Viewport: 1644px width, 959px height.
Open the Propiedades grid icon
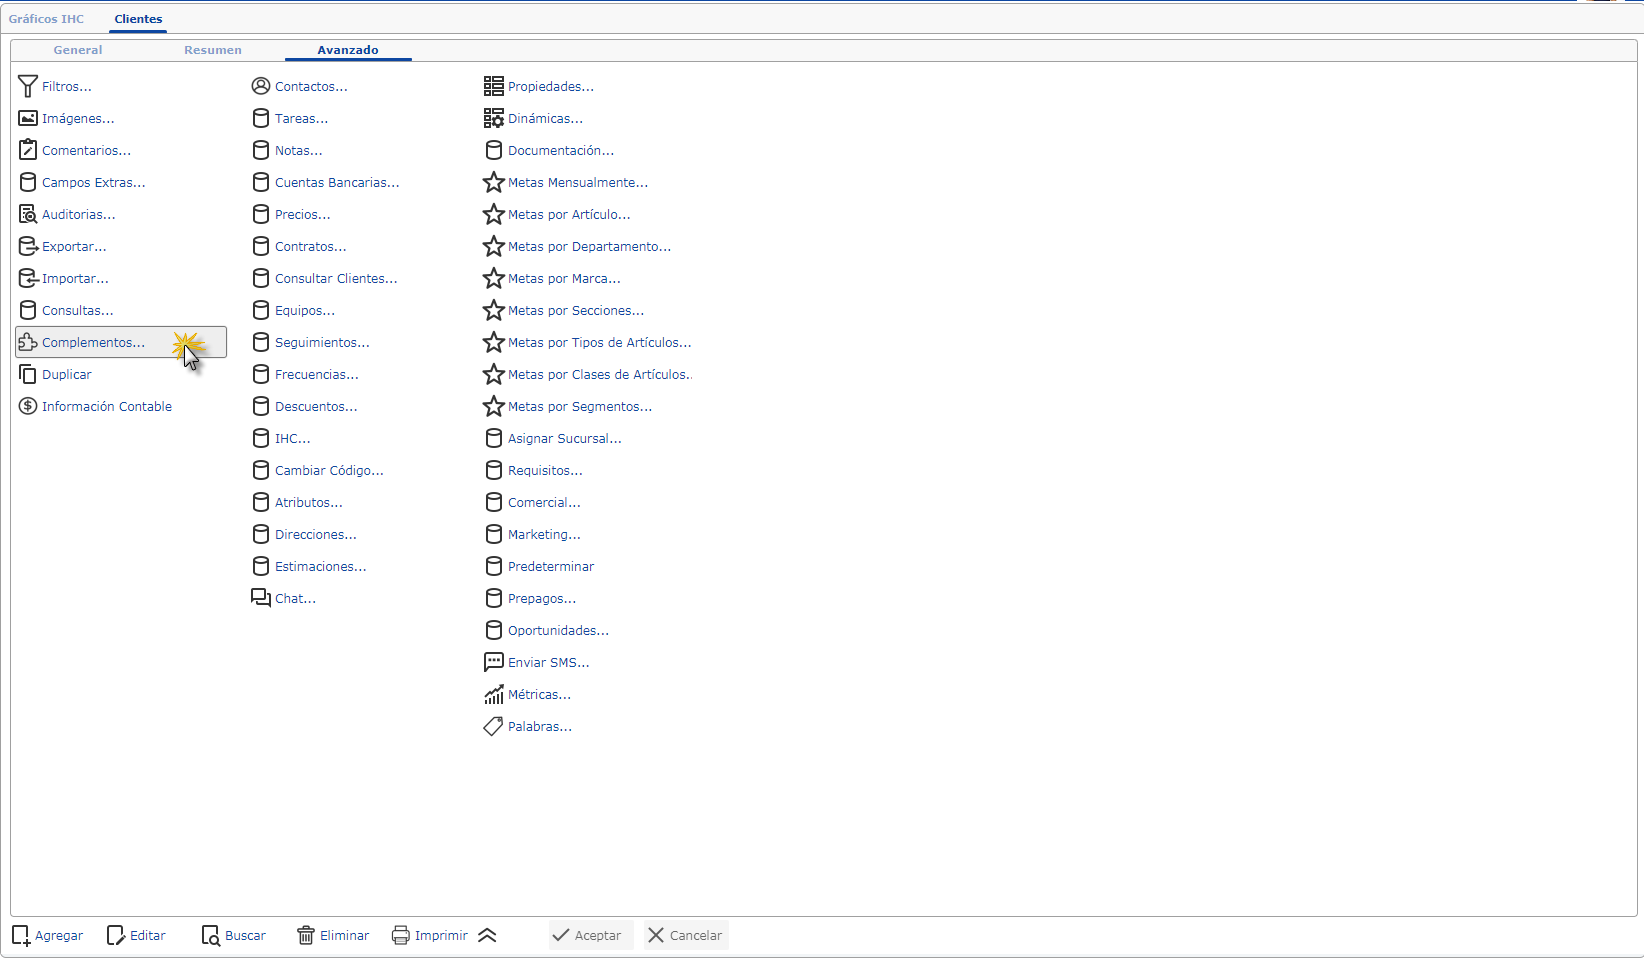[x=494, y=87]
